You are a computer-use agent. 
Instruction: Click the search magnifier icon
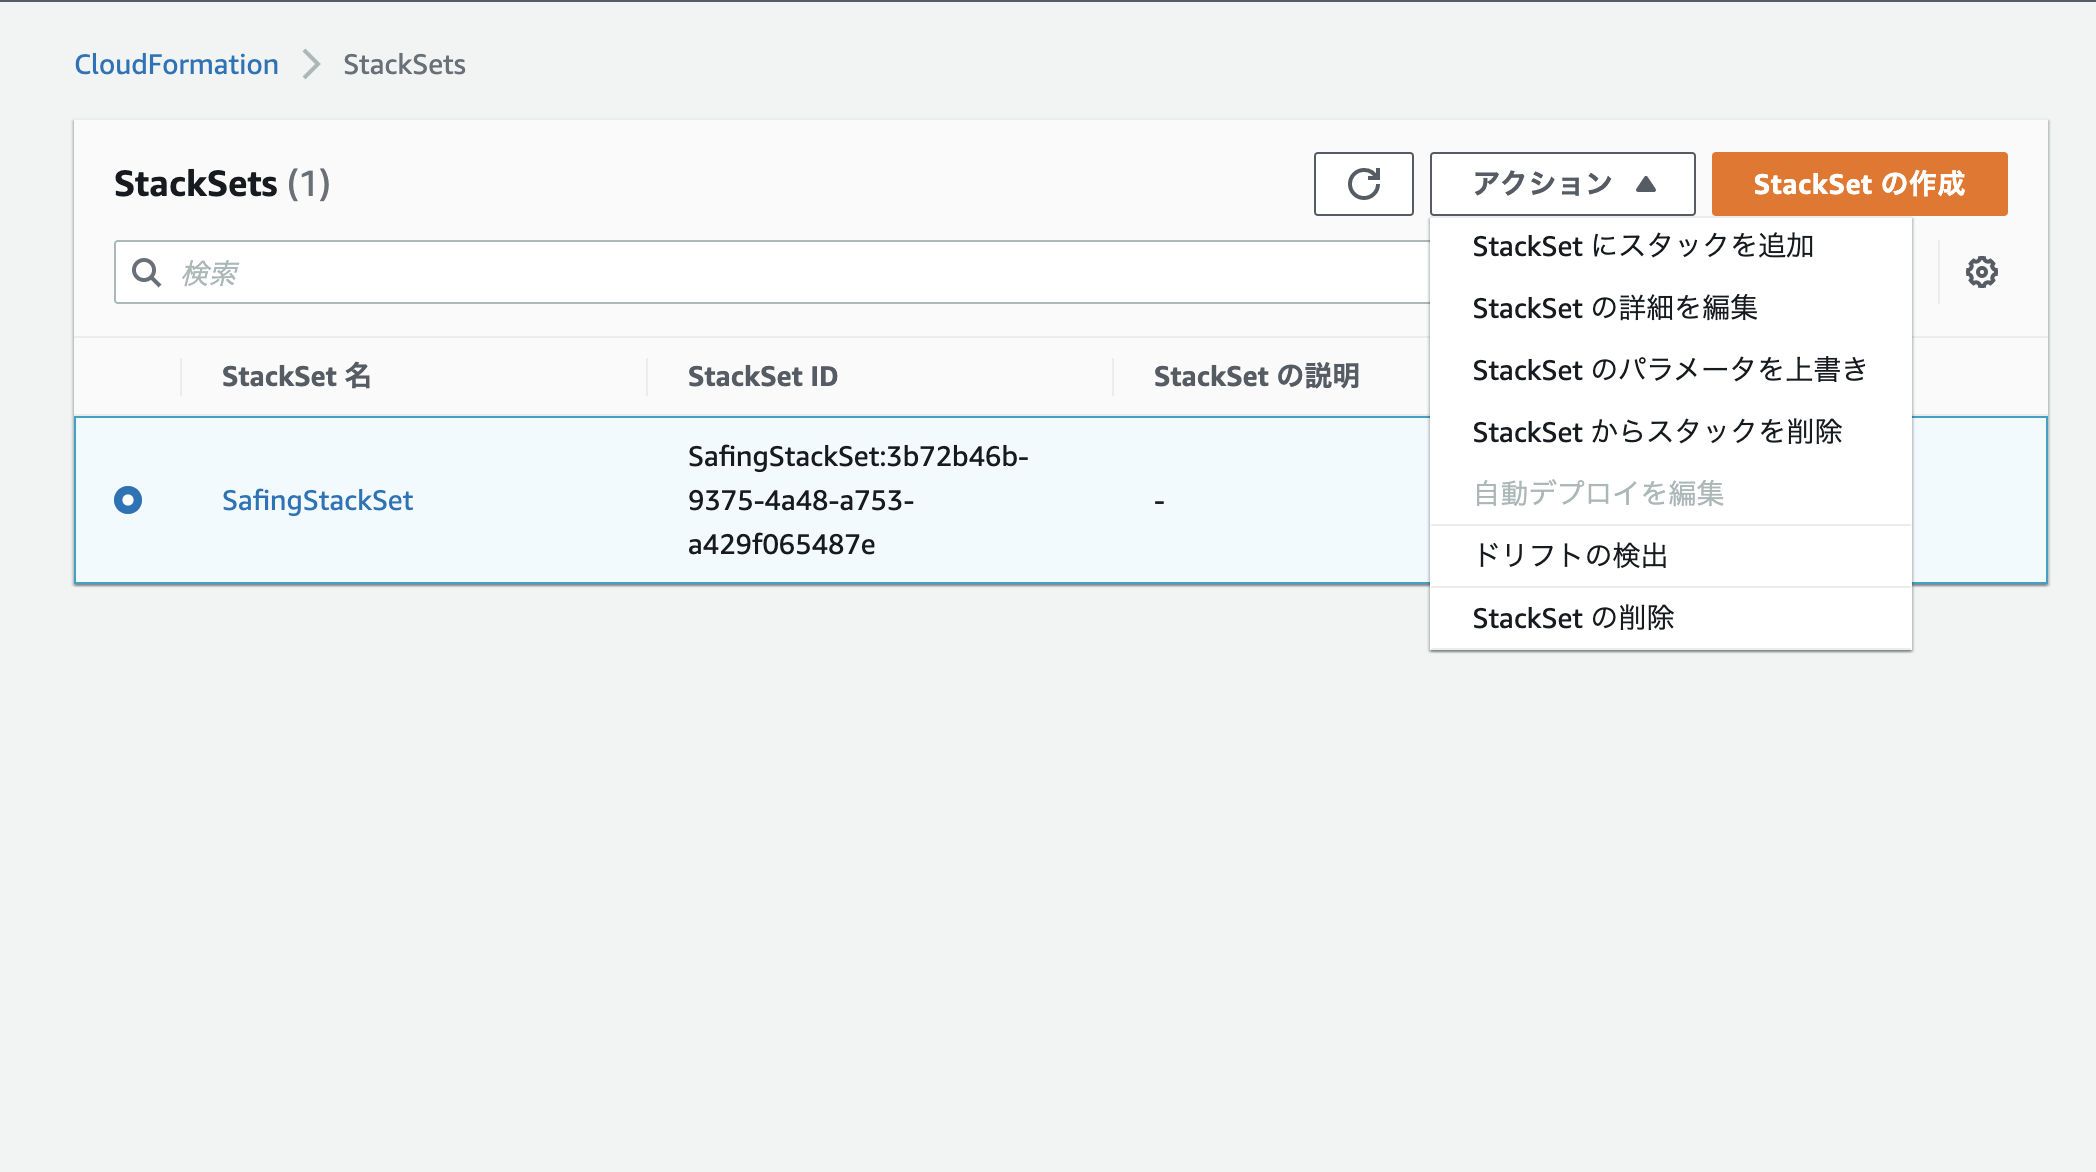point(147,272)
